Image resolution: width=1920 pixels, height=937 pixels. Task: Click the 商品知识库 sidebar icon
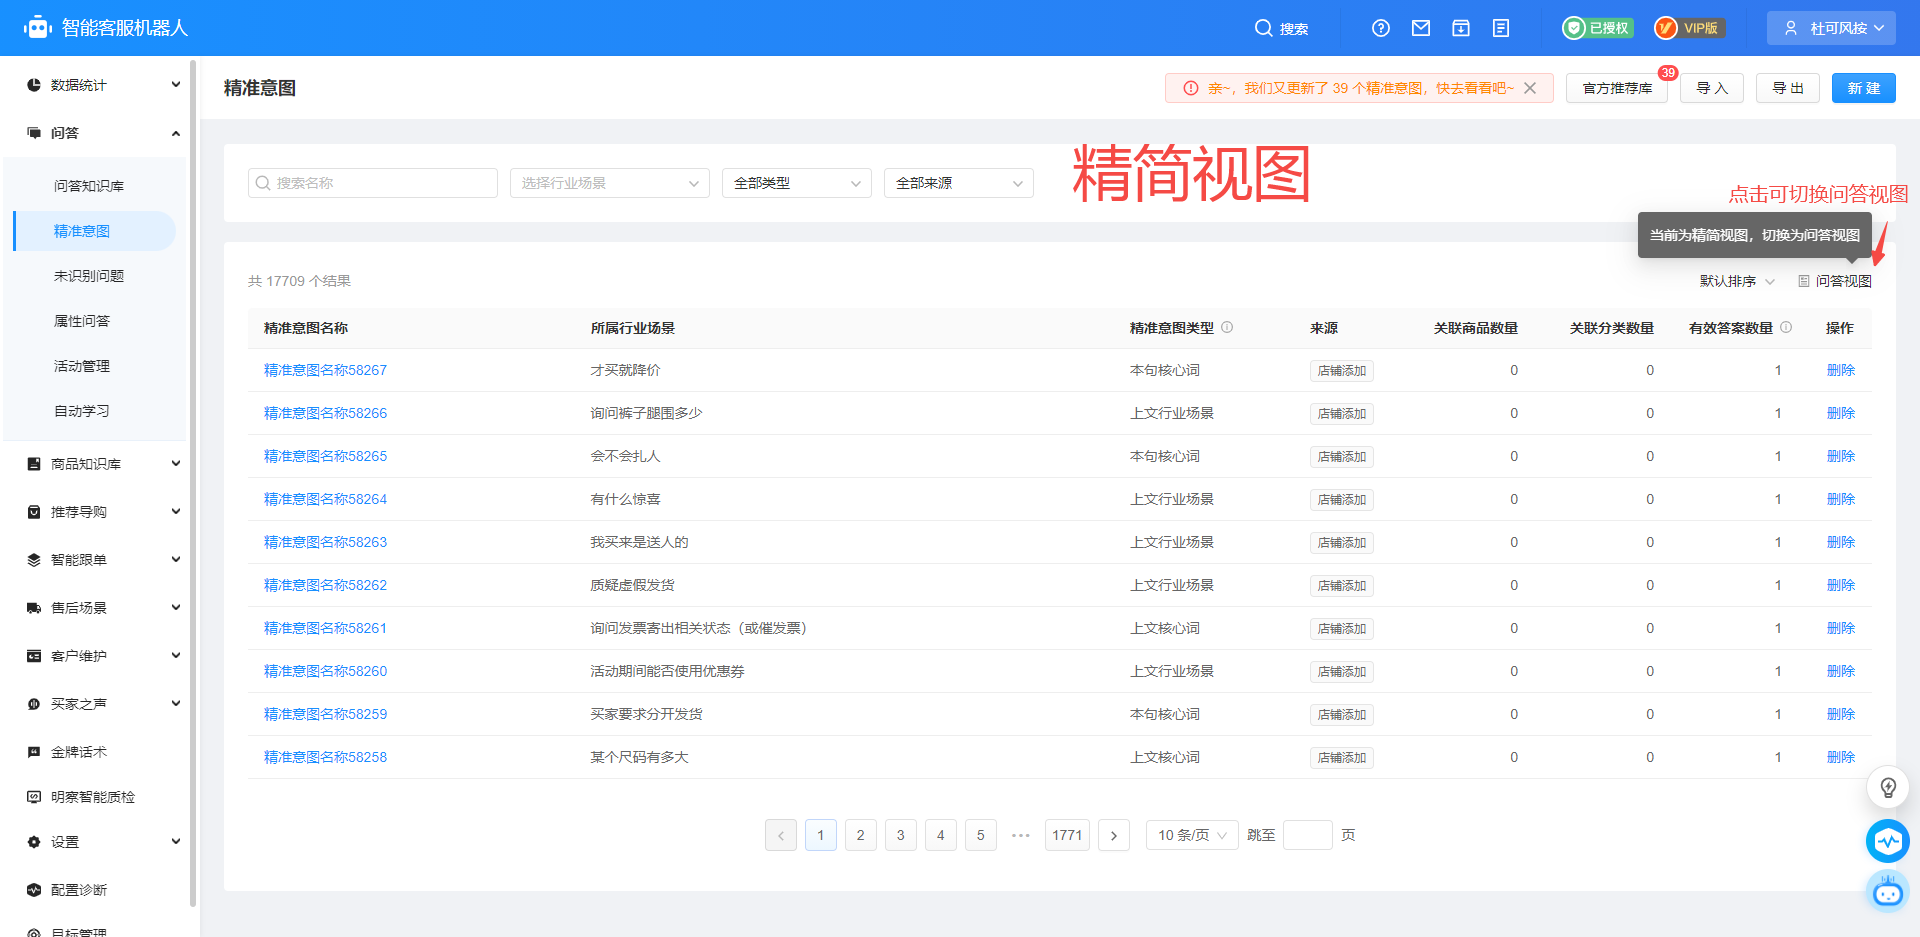(x=34, y=464)
